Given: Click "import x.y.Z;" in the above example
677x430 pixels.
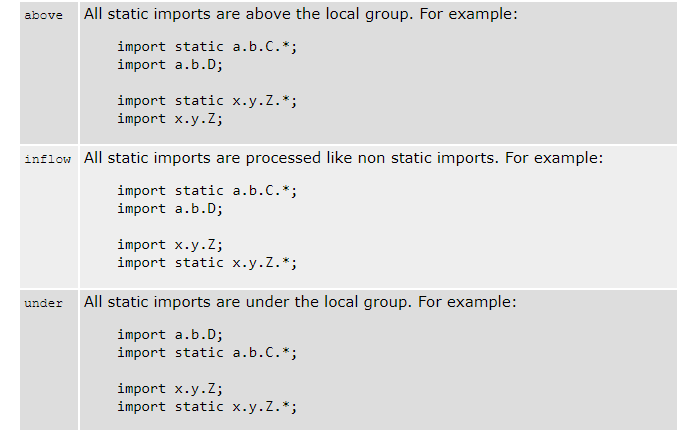Looking at the screenshot, I should pos(170,119).
